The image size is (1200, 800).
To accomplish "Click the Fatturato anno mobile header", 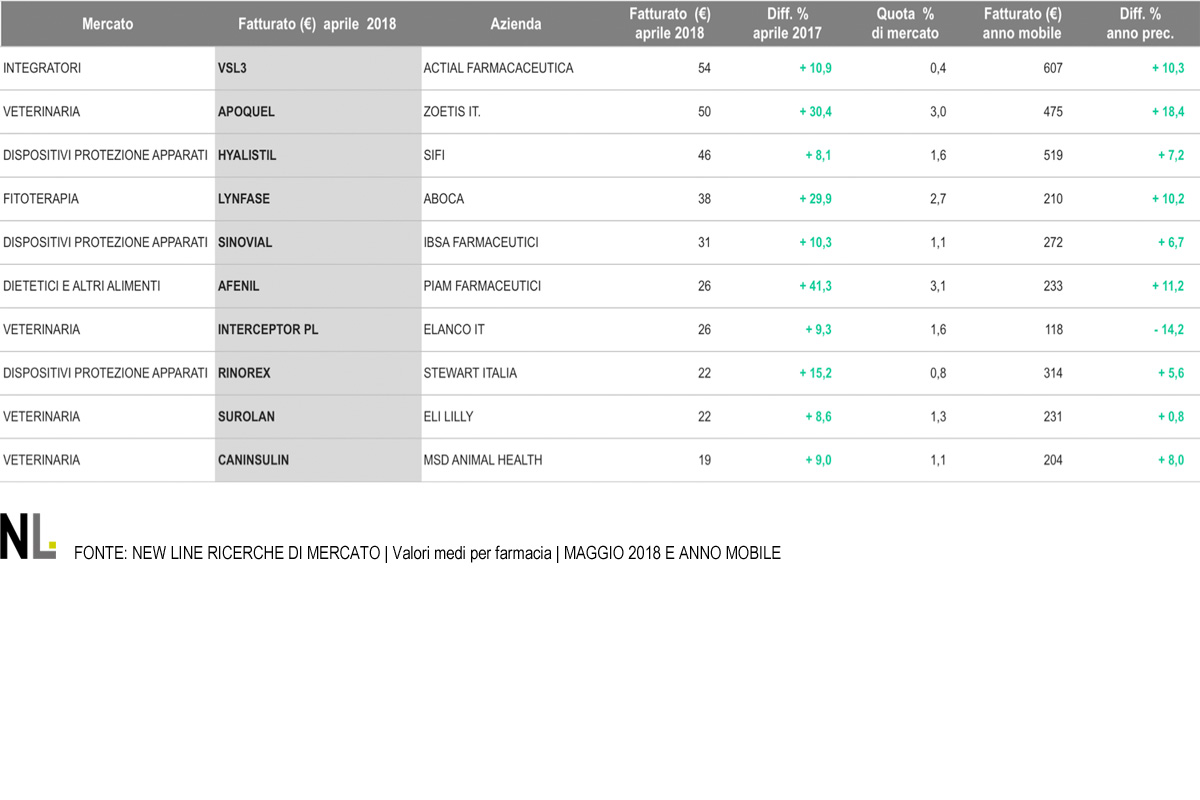I will pos(1022,23).
